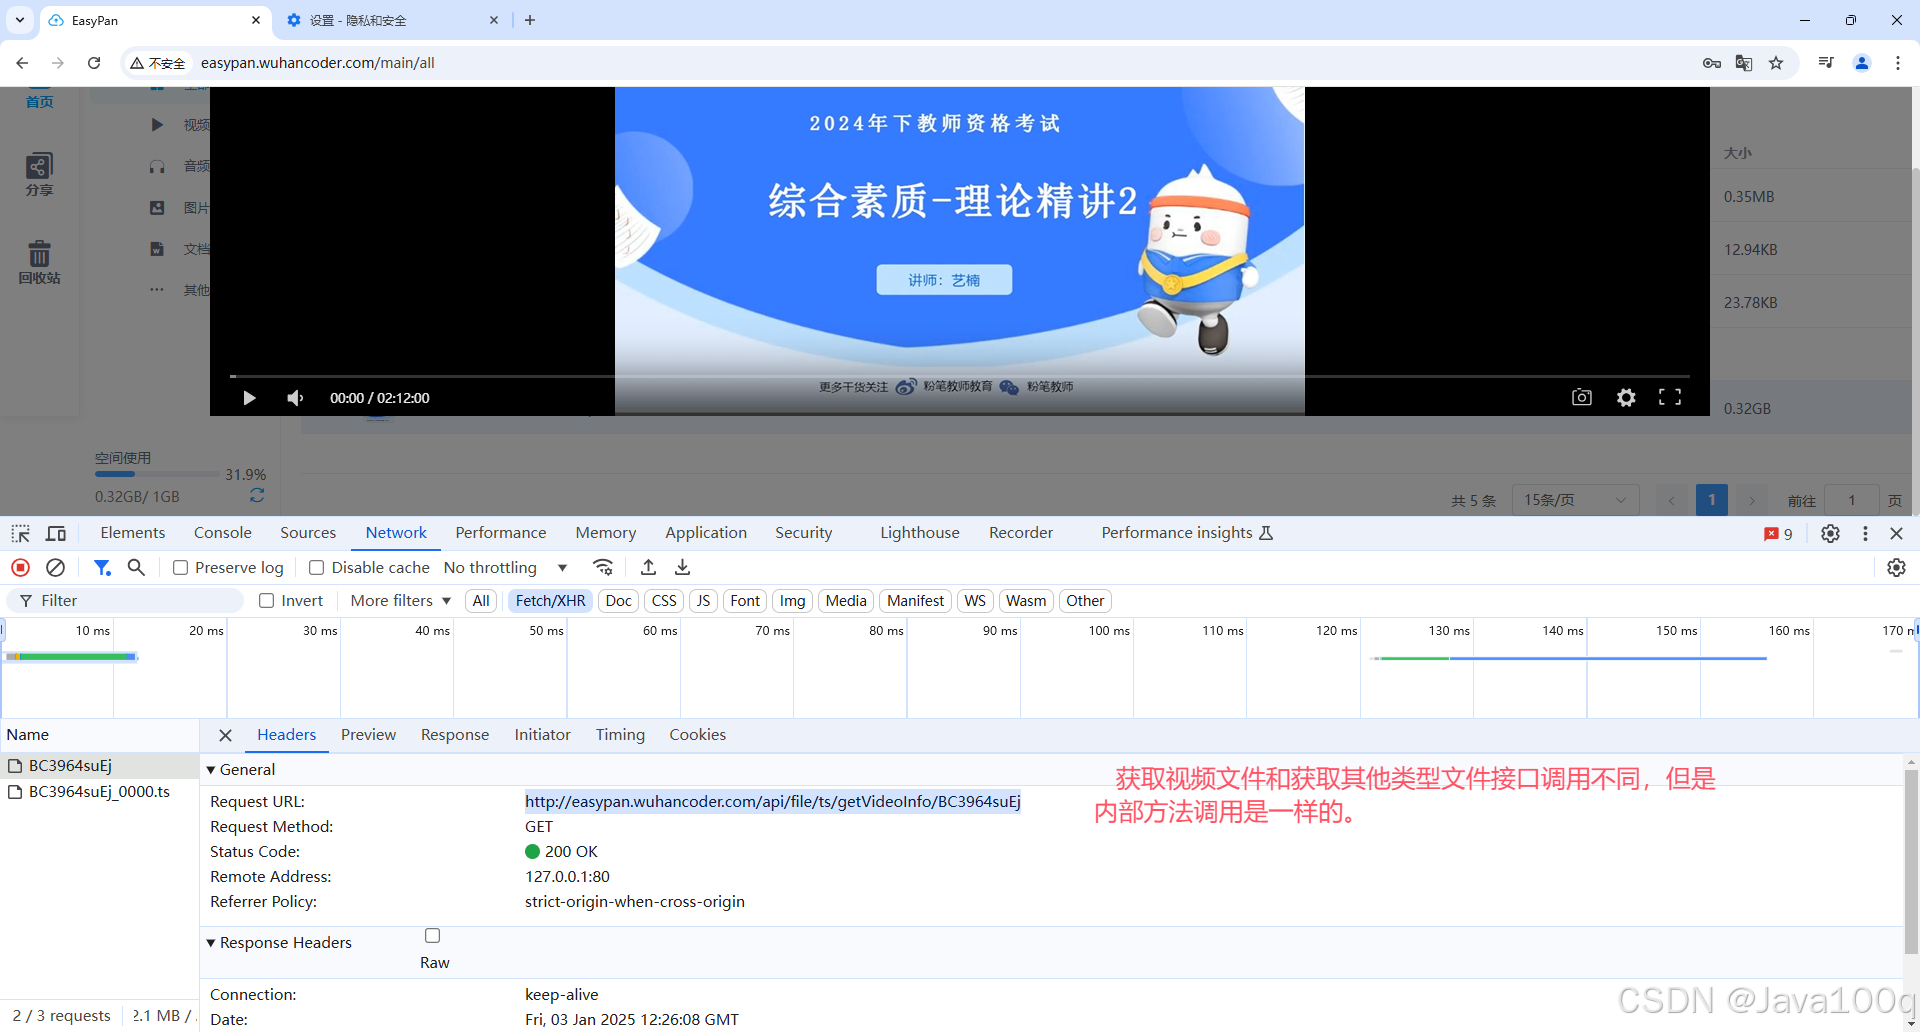Enable Preserve log checkbox
The image size is (1920, 1032).
point(181,567)
